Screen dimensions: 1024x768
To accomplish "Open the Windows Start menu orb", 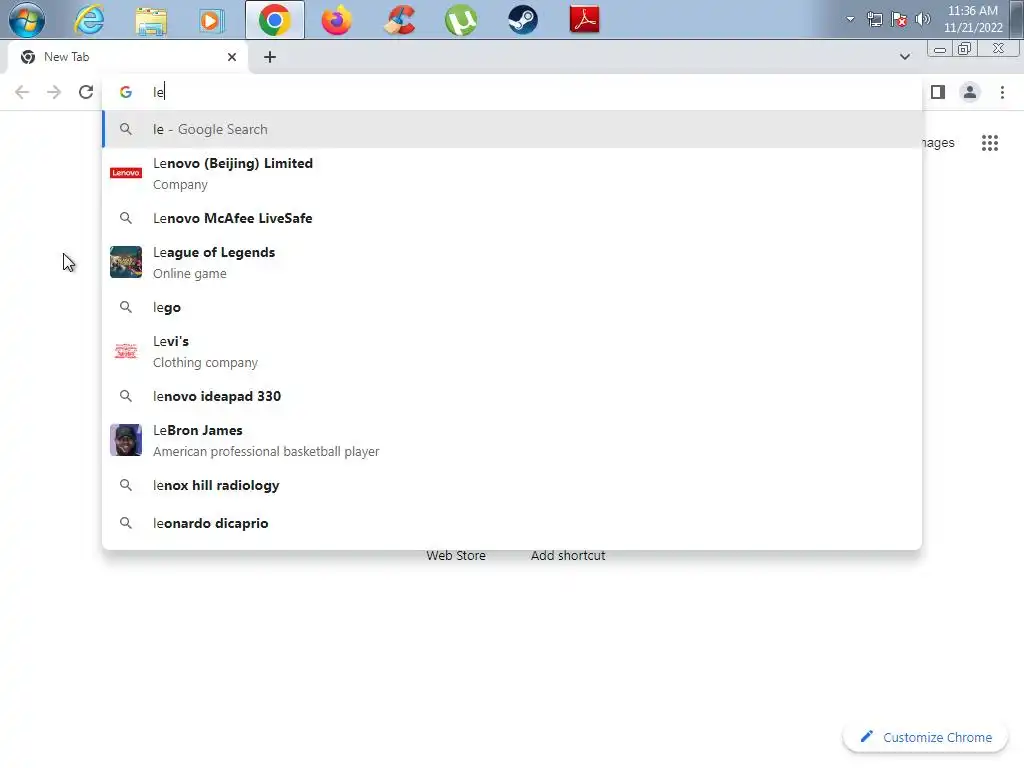I will pos(27,20).
